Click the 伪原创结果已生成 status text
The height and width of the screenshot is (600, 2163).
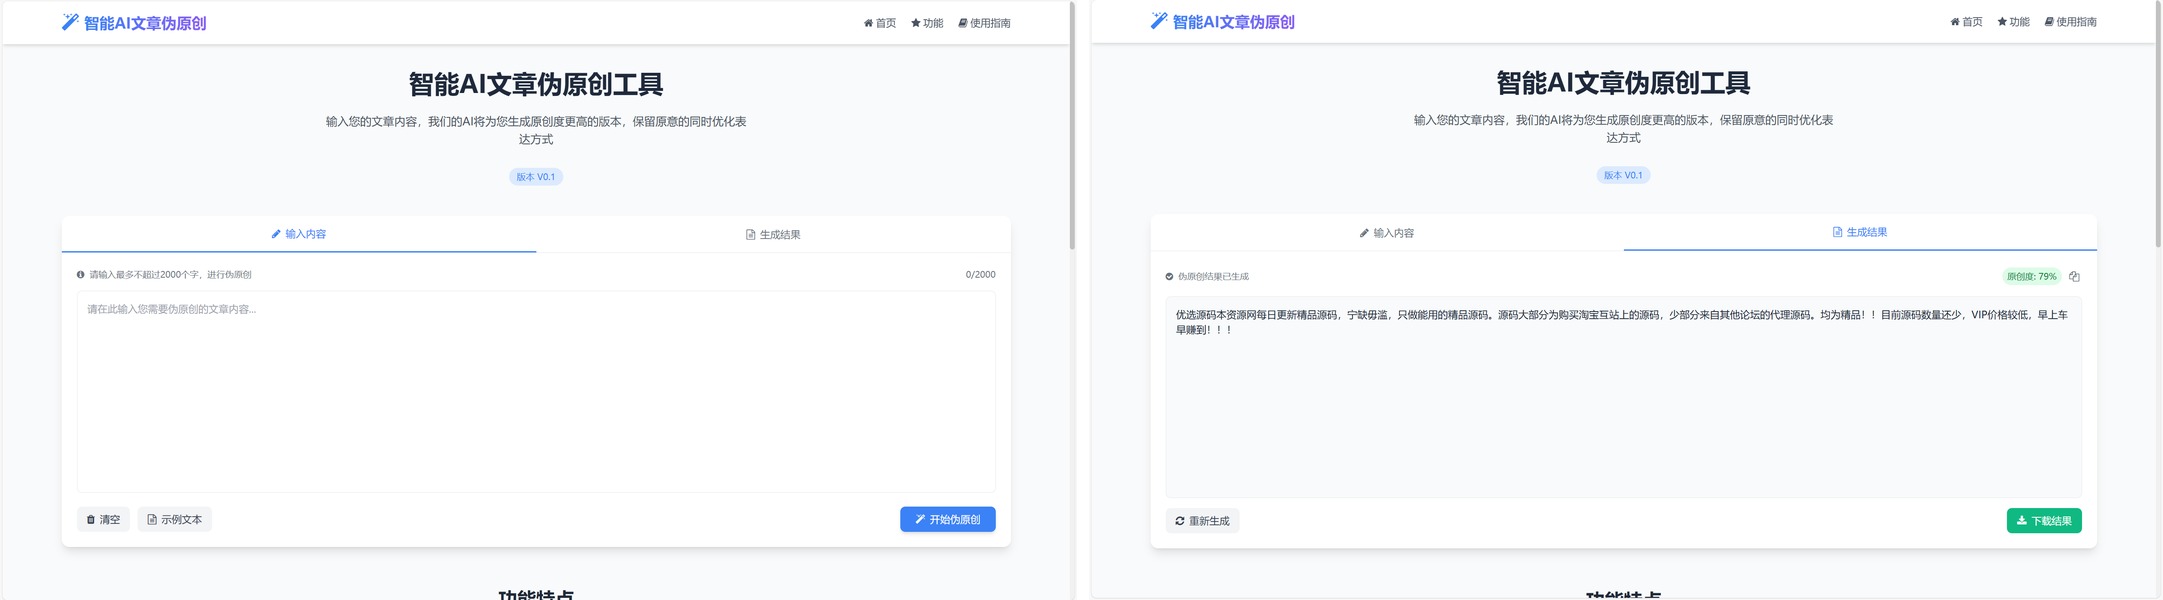(x=1214, y=277)
